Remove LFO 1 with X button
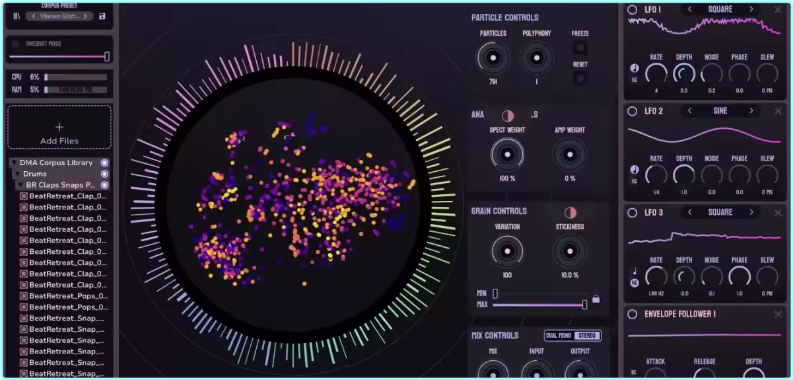The width and height of the screenshot is (793, 380). [778, 10]
